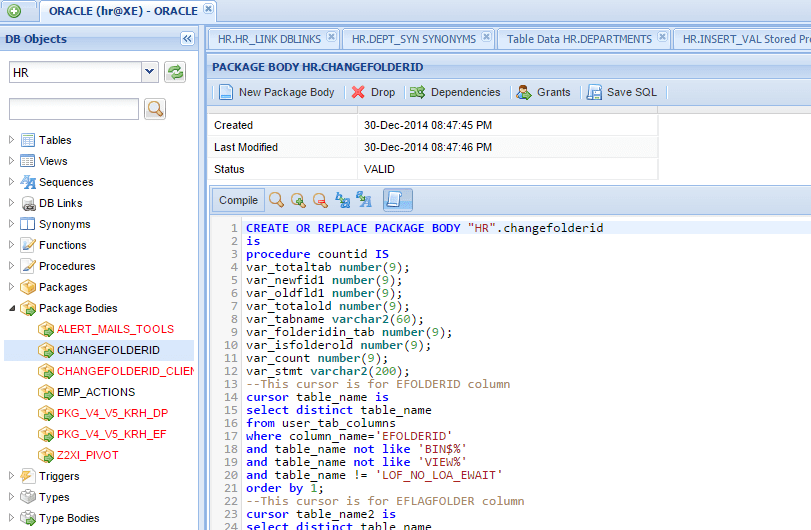Open the HR schema dropdown

tap(149, 72)
